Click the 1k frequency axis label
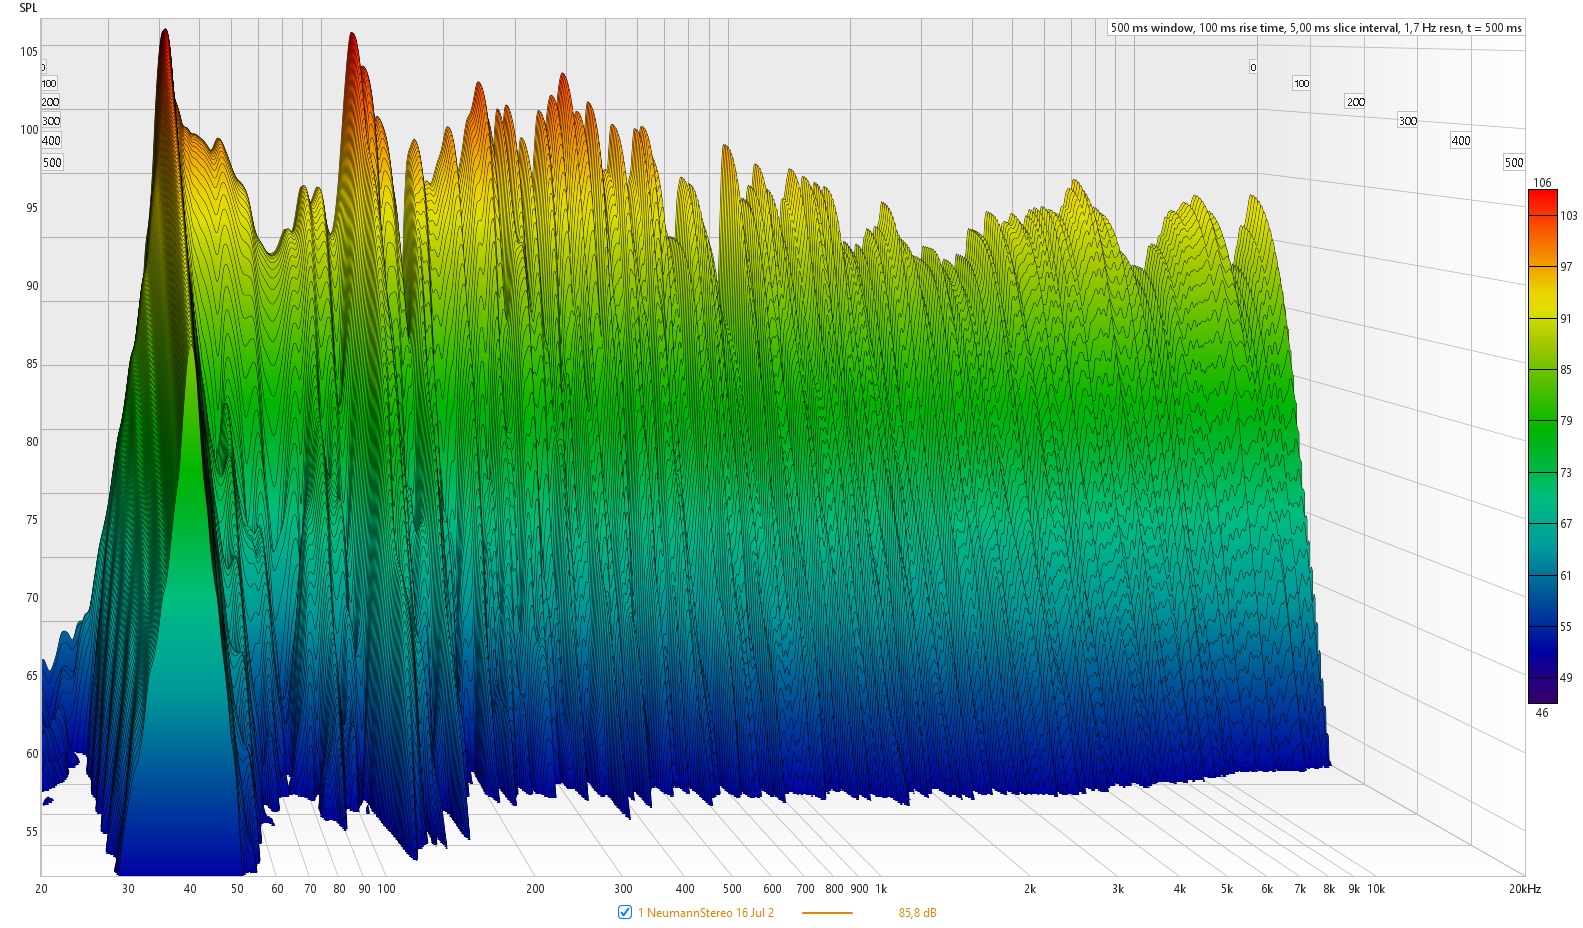The height and width of the screenshot is (928, 1583). (x=881, y=889)
